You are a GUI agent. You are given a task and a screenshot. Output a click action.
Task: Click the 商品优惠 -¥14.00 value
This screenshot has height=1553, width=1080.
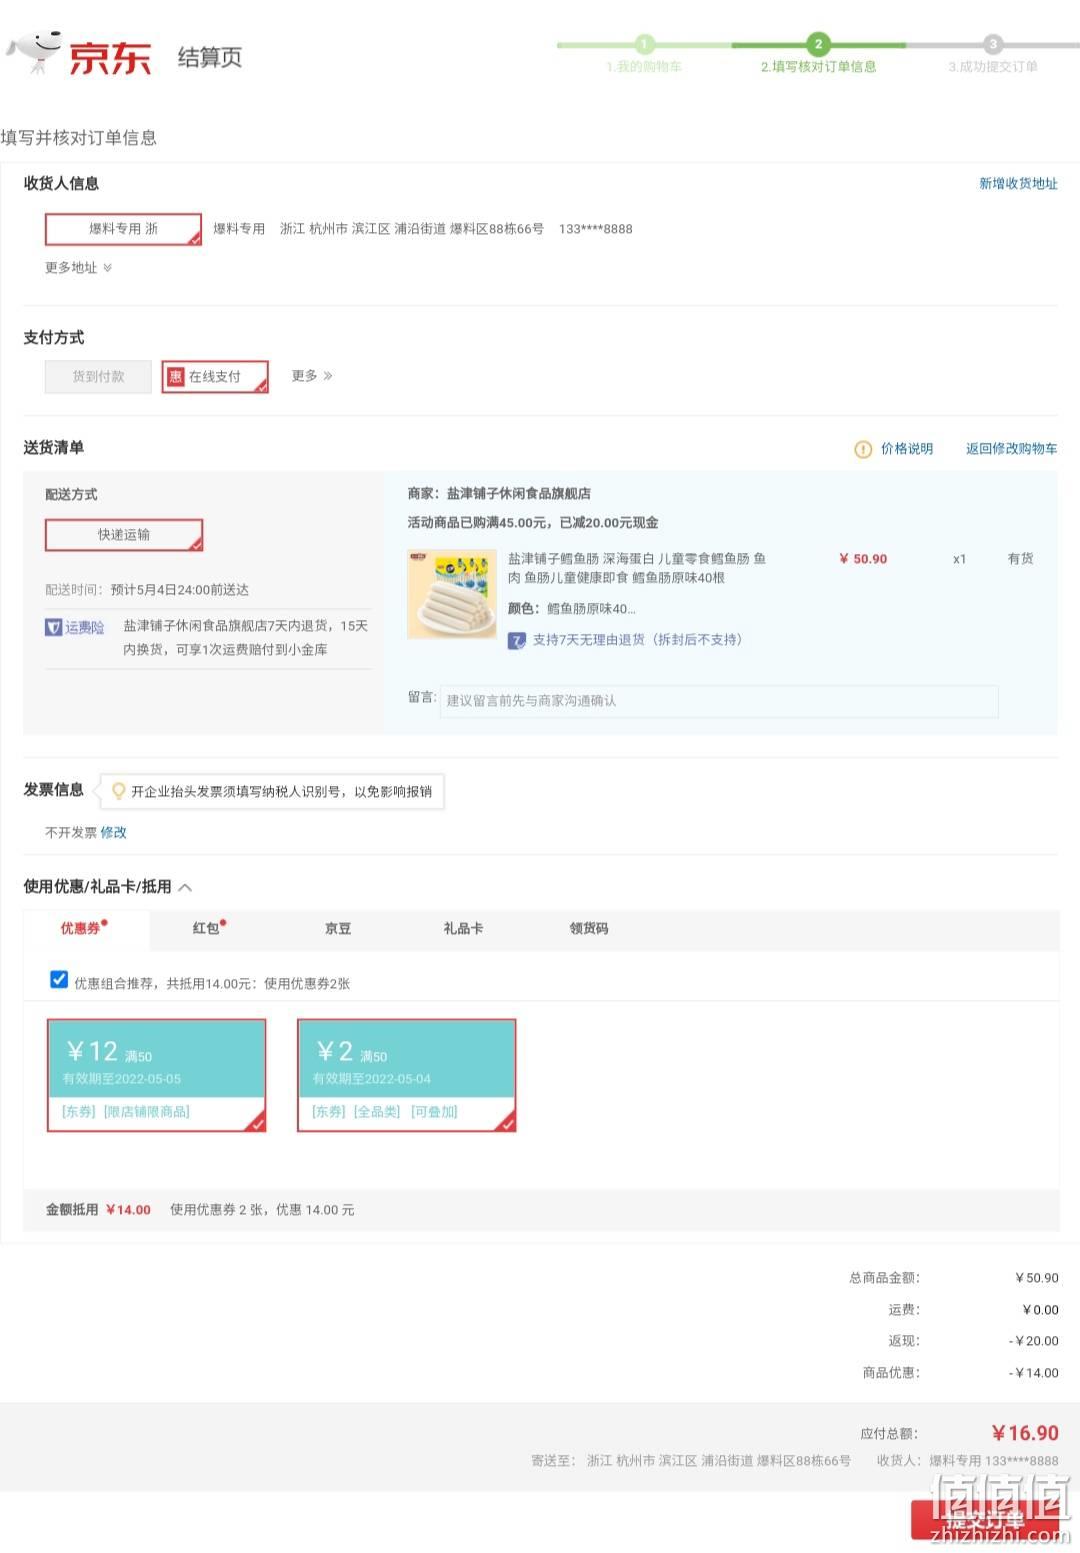[x=1034, y=1373]
